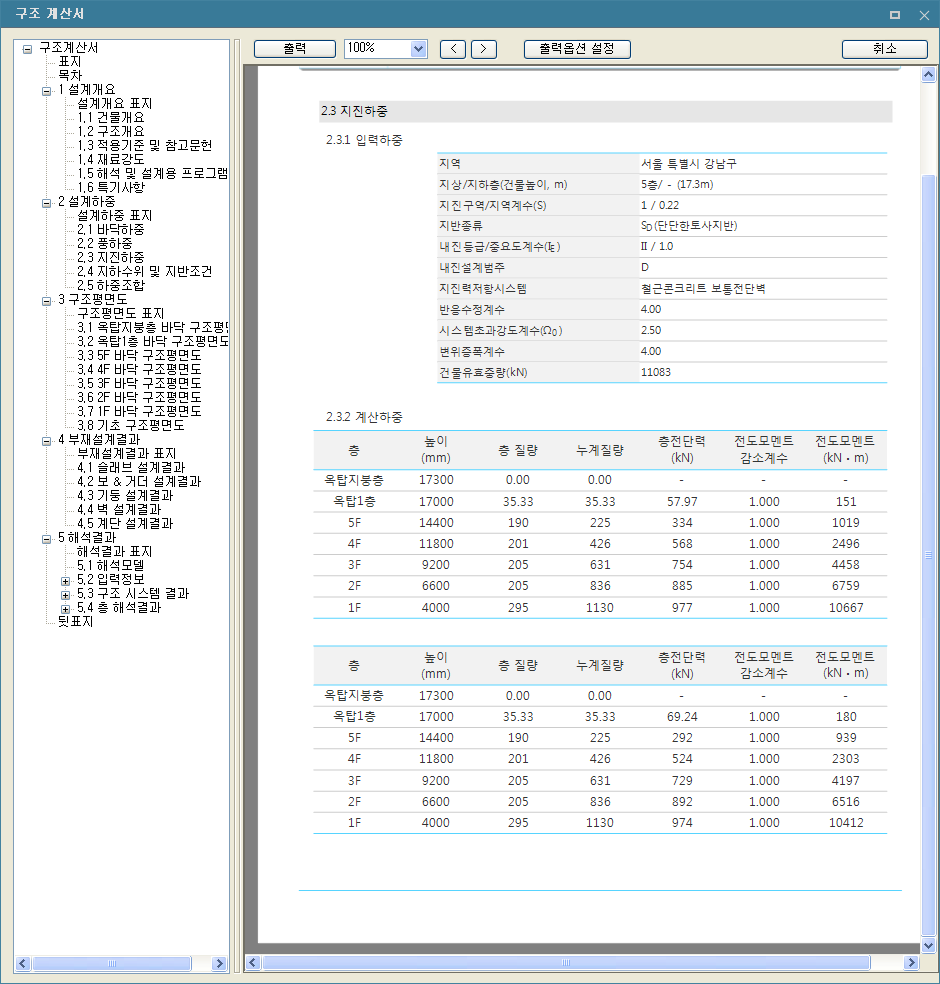Maximize the 구조 계산서 window
Screen dimensions: 940x984
point(895,14)
